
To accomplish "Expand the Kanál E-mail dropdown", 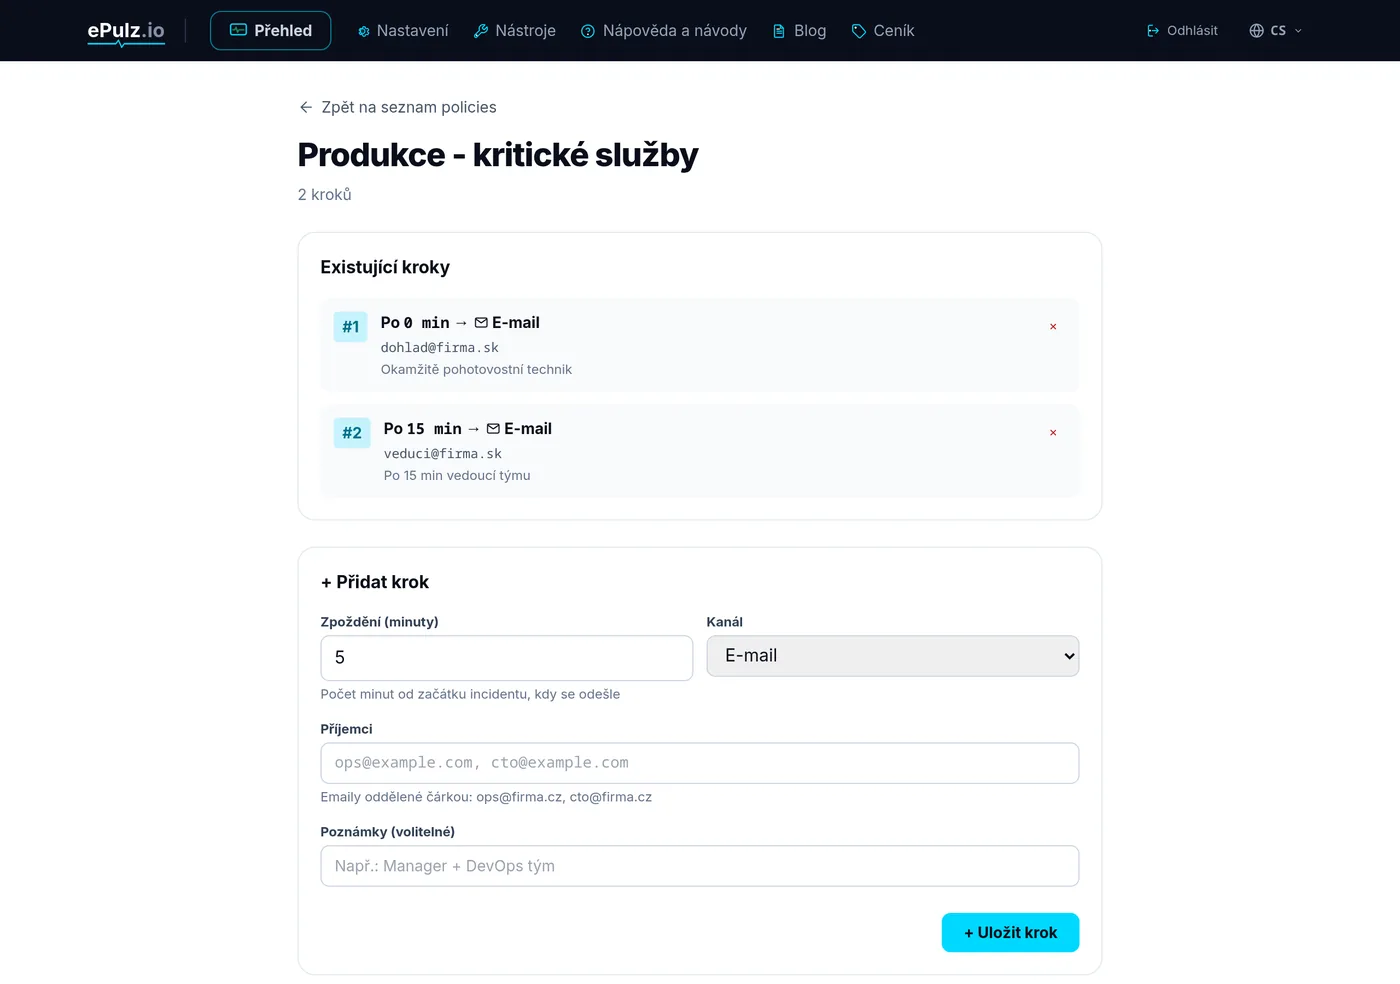I will [893, 656].
